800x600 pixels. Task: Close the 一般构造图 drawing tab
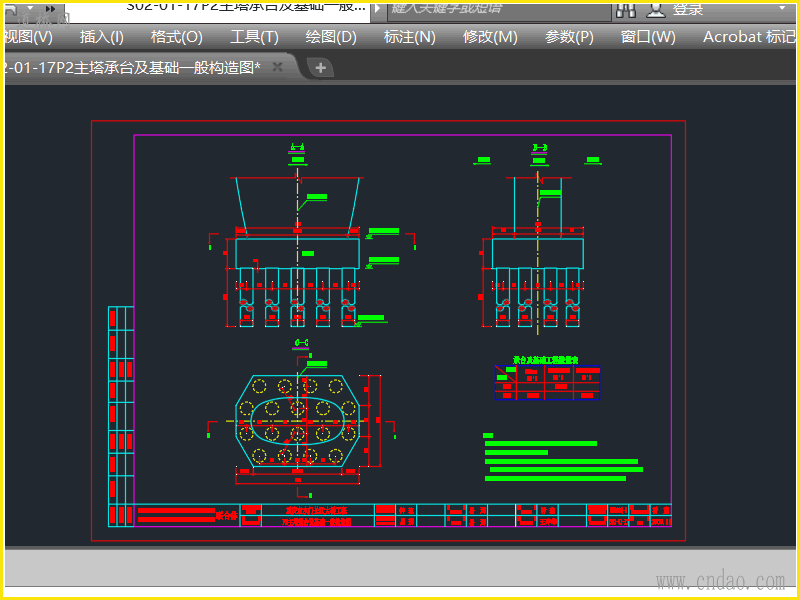[x=277, y=67]
